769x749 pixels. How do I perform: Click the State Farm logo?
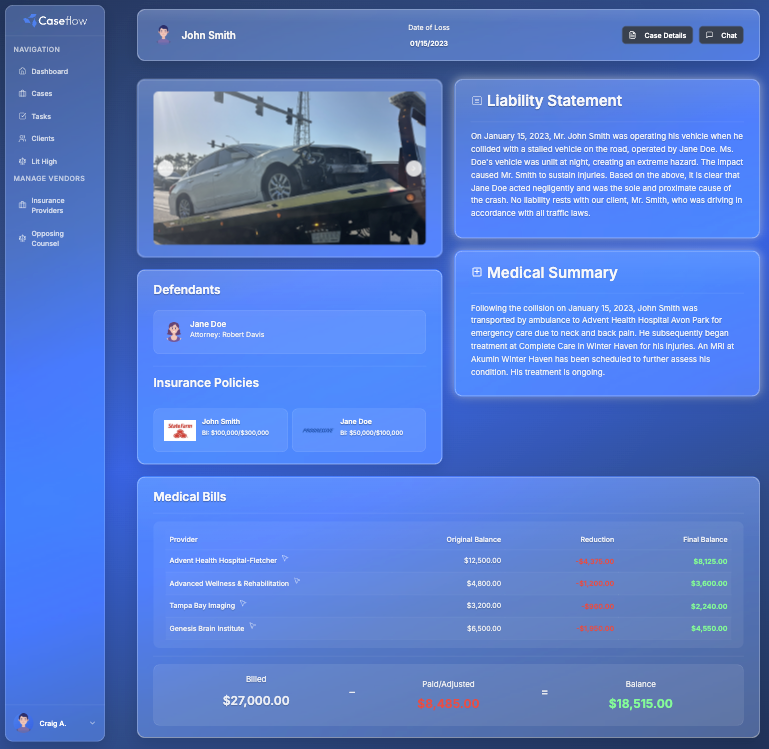(x=179, y=430)
